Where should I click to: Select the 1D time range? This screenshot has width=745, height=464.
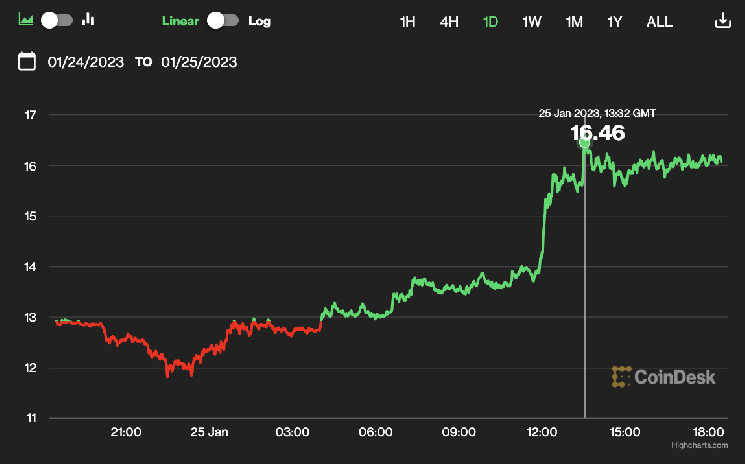click(490, 21)
